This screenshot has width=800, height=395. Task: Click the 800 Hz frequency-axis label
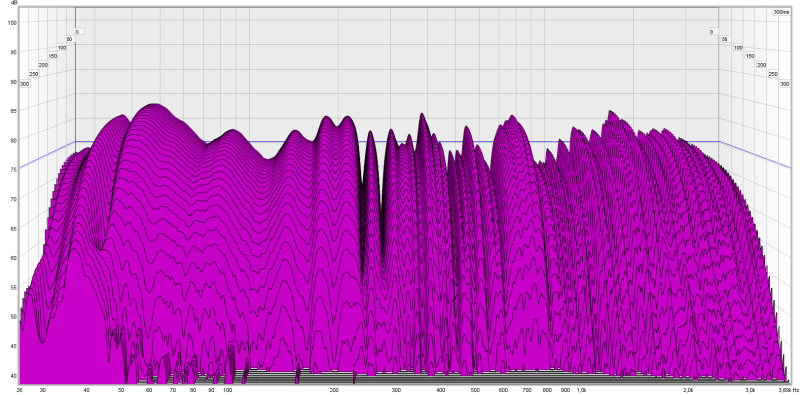547,390
